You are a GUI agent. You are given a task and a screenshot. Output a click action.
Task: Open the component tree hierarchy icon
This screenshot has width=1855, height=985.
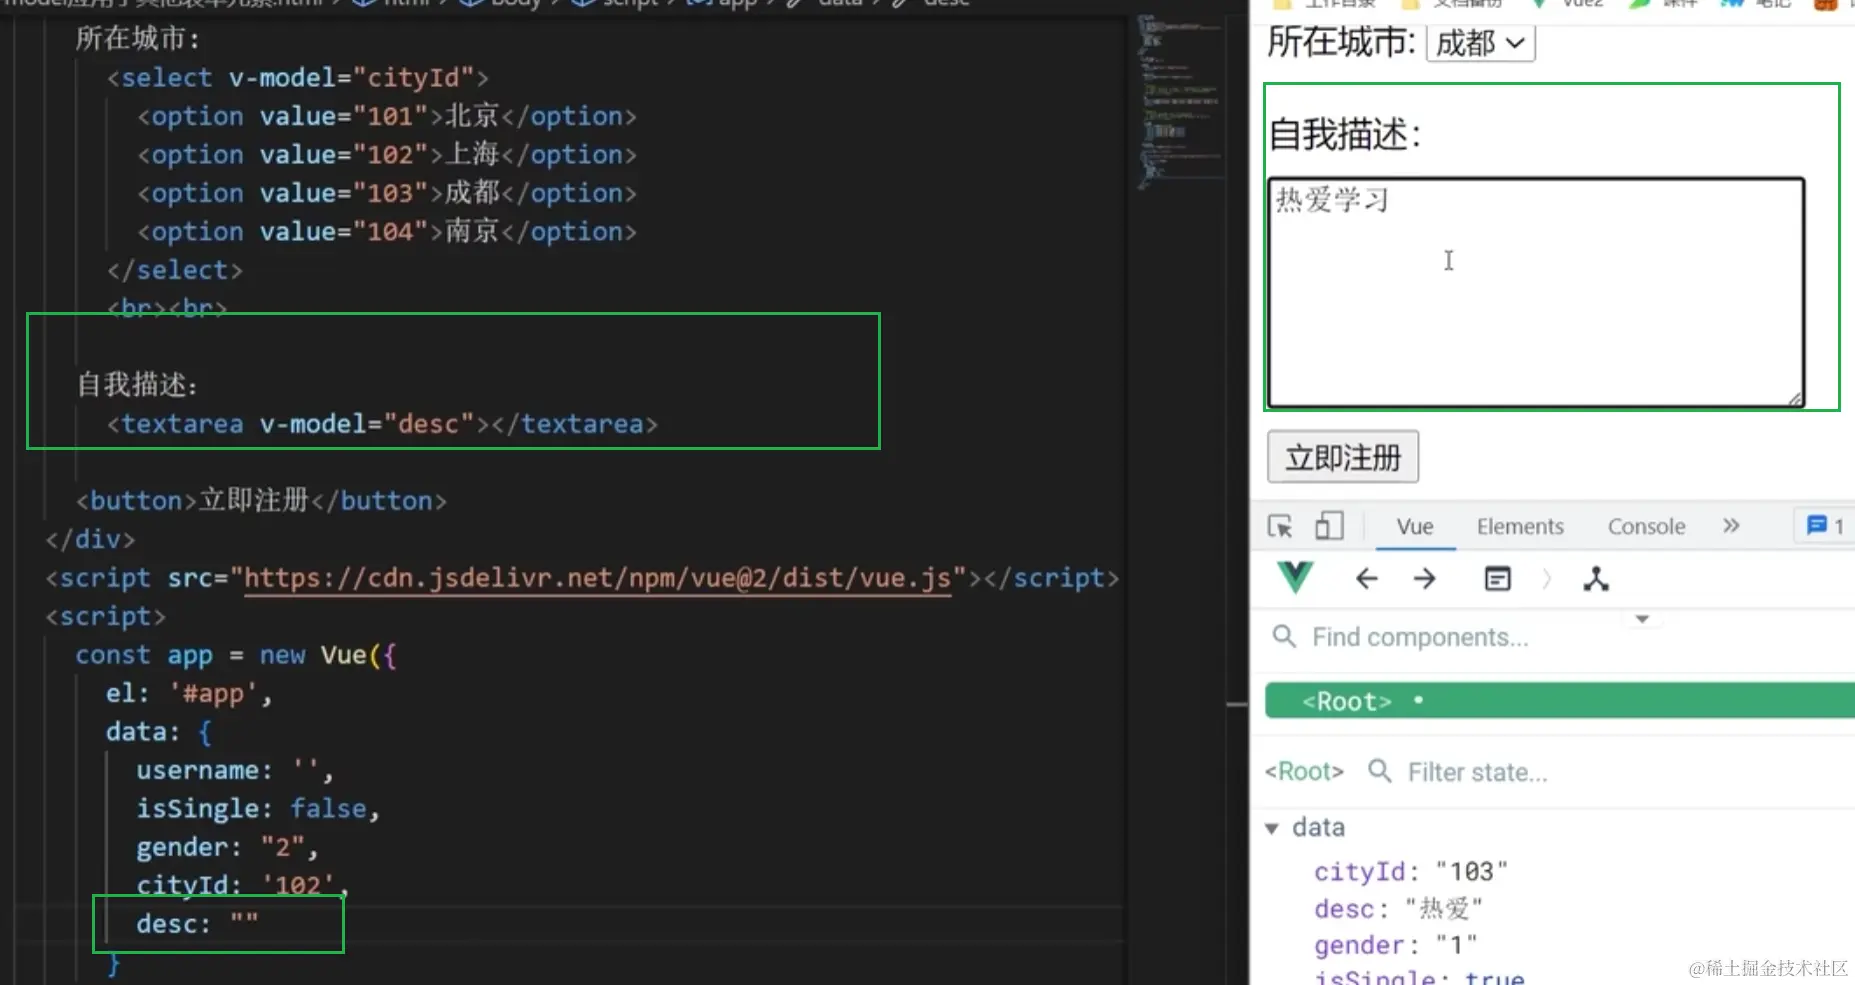(x=1596, y=579)
